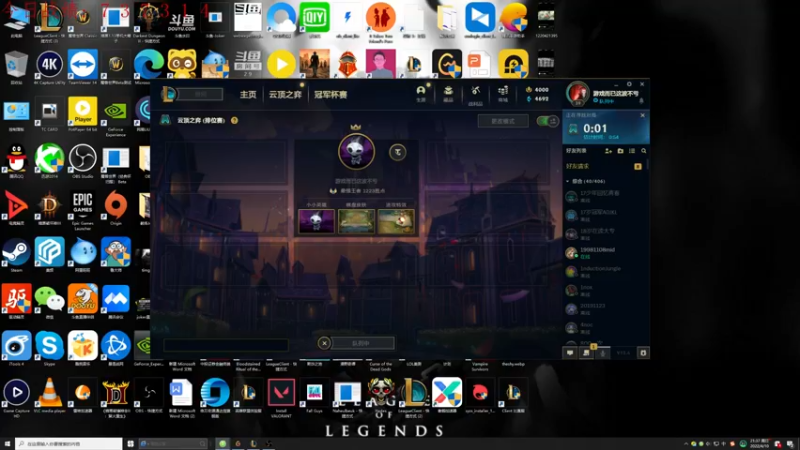Open the Microsoft Edge desktop shortcut
The width and height of the screenshot is (800, 450).
click(148, 66)
